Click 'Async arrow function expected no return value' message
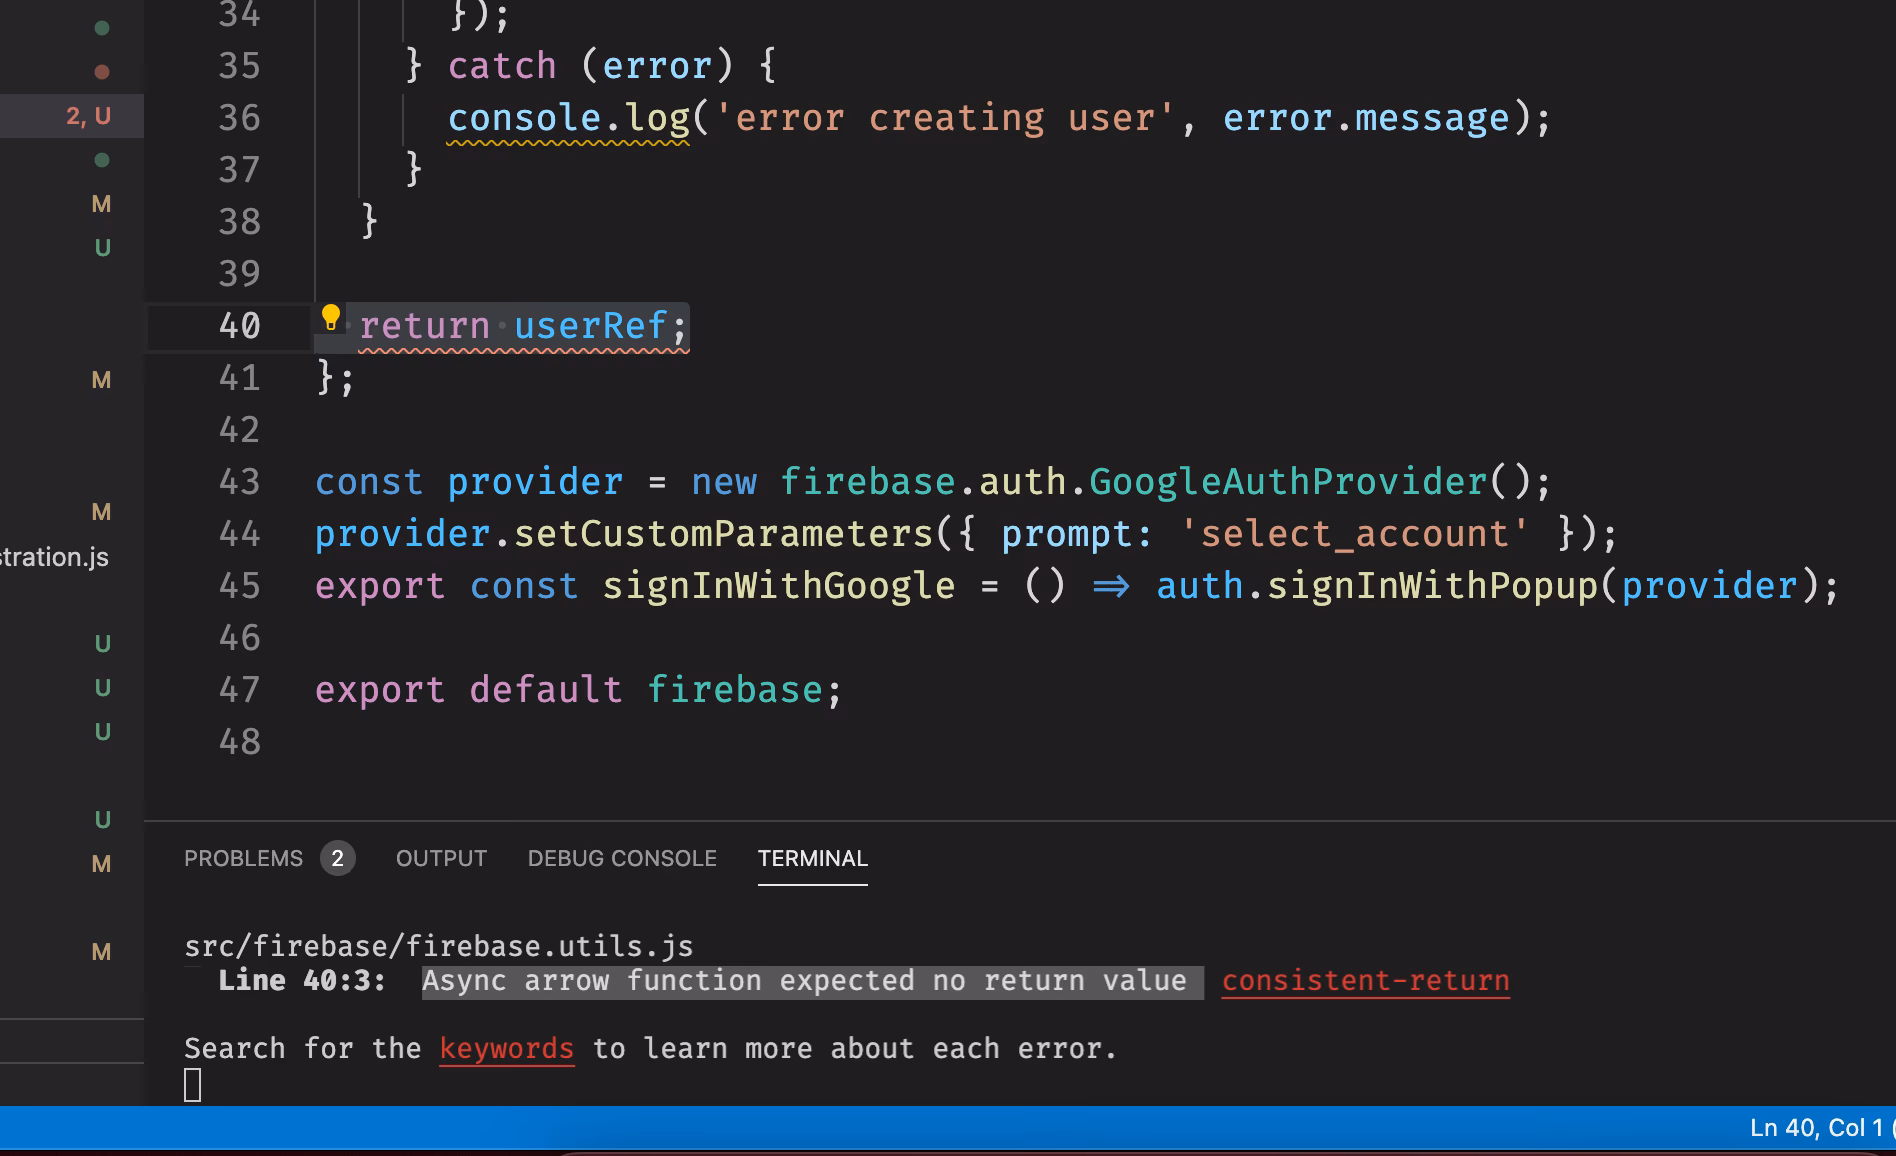Screen dimensions: 1896x1156 [x=804, y=981]
